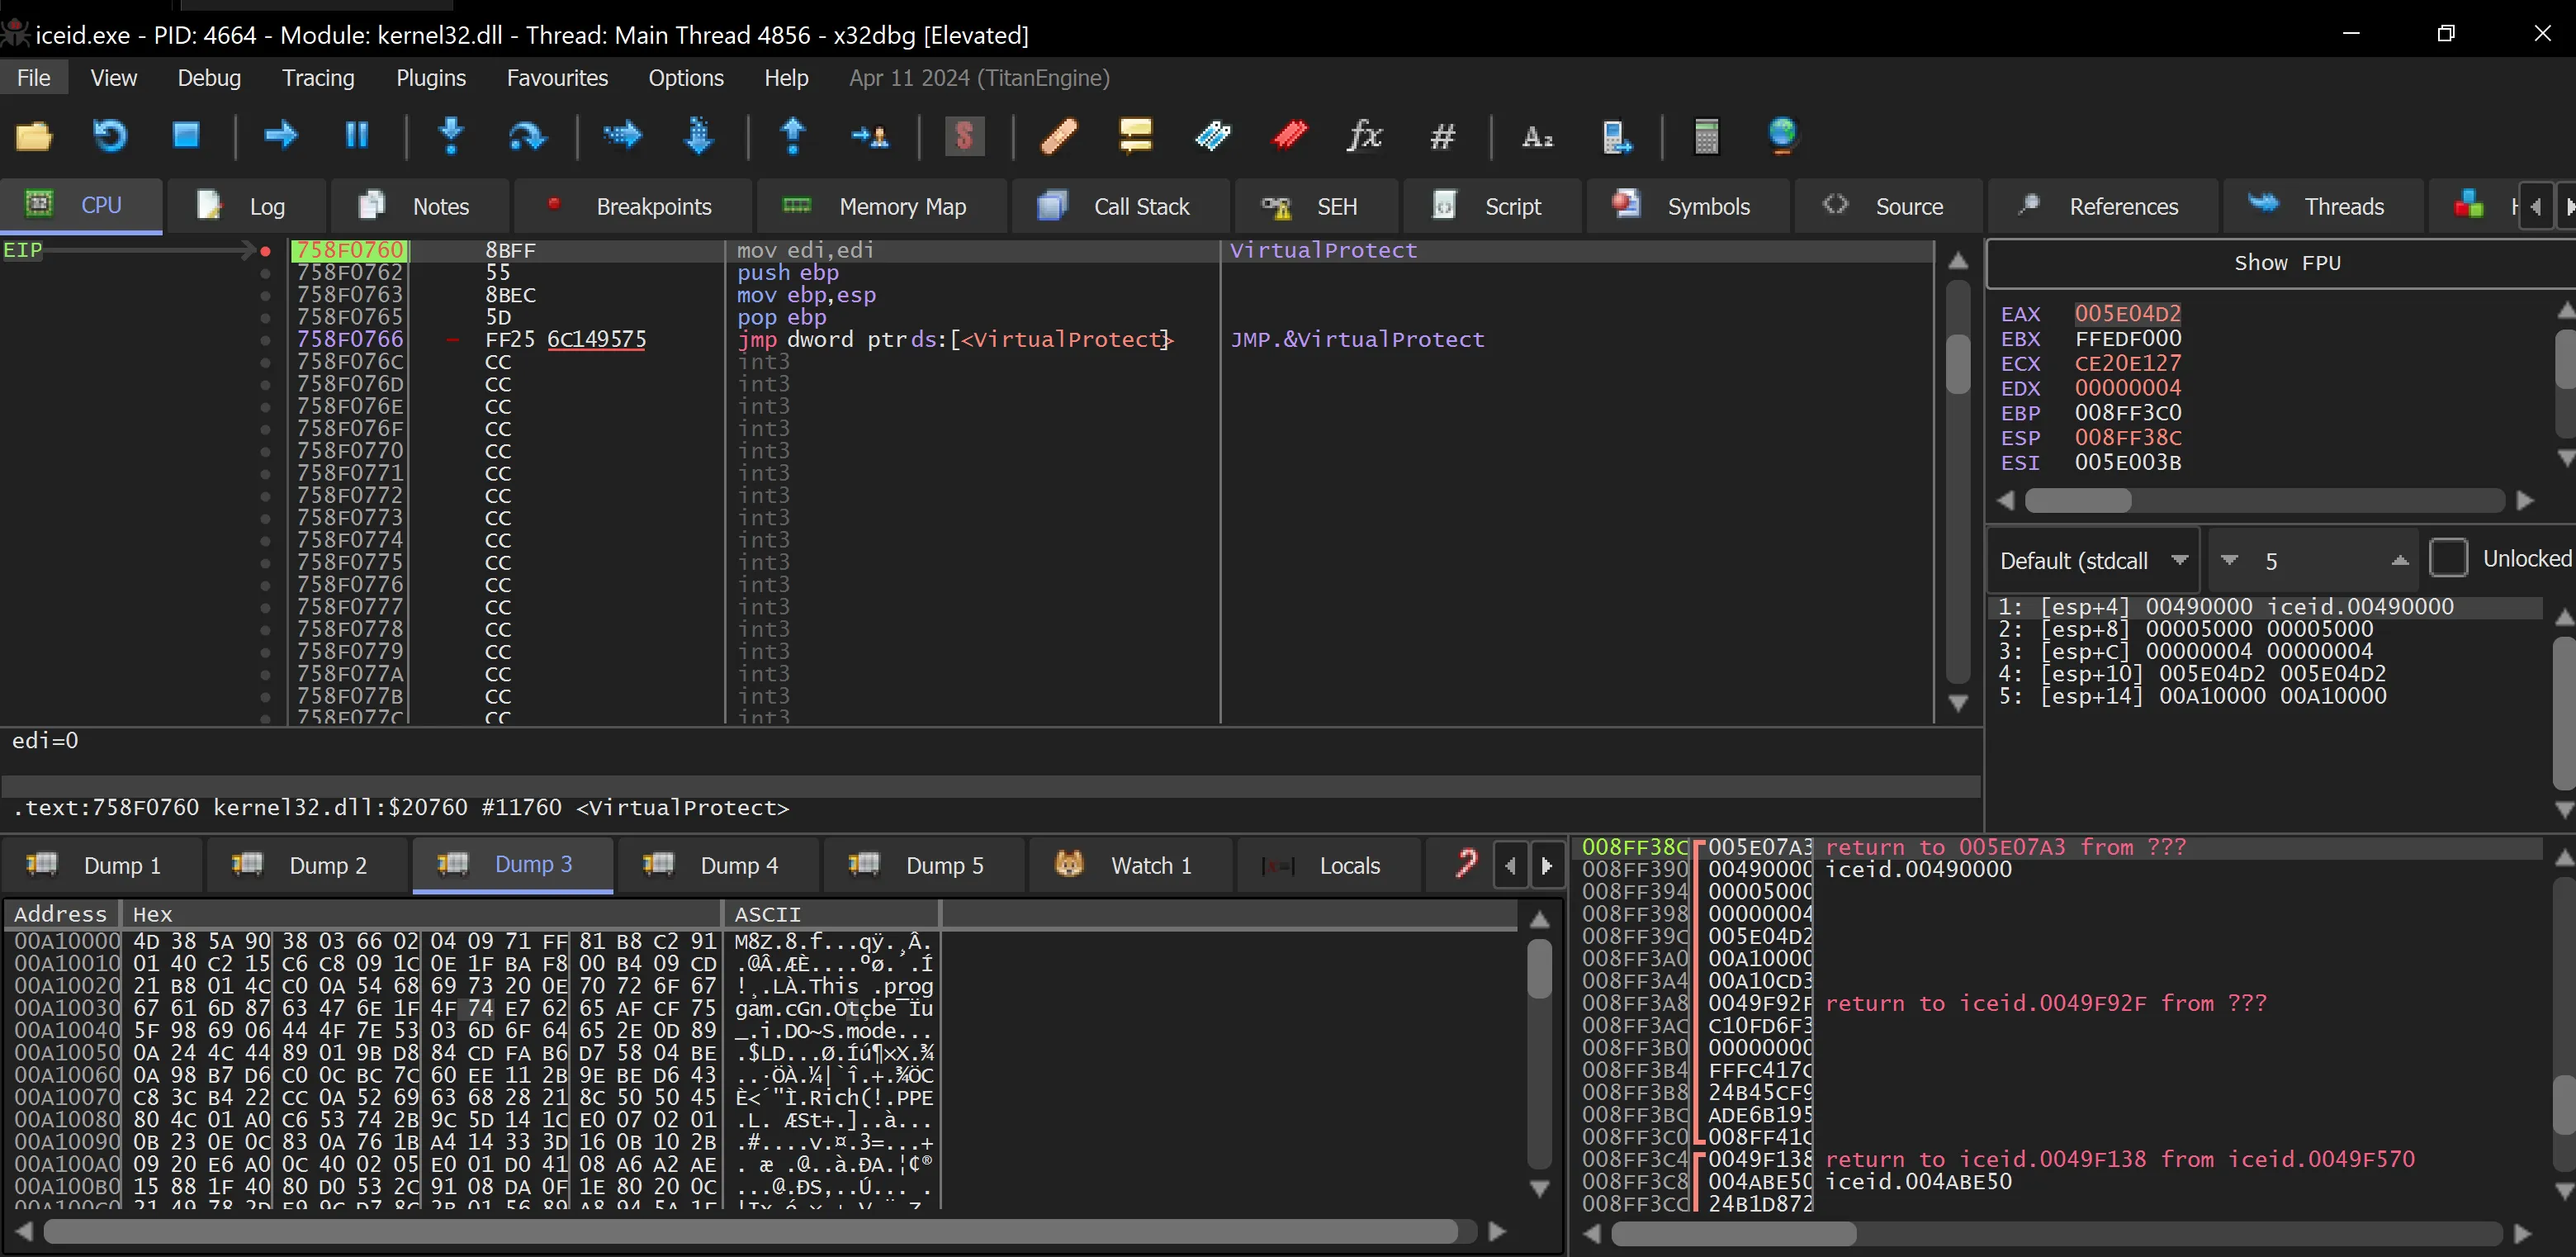The height and width of the screenshot is (1257, 2576).
Task: Switch to the Memory Map tab
Action: (882, 207)
